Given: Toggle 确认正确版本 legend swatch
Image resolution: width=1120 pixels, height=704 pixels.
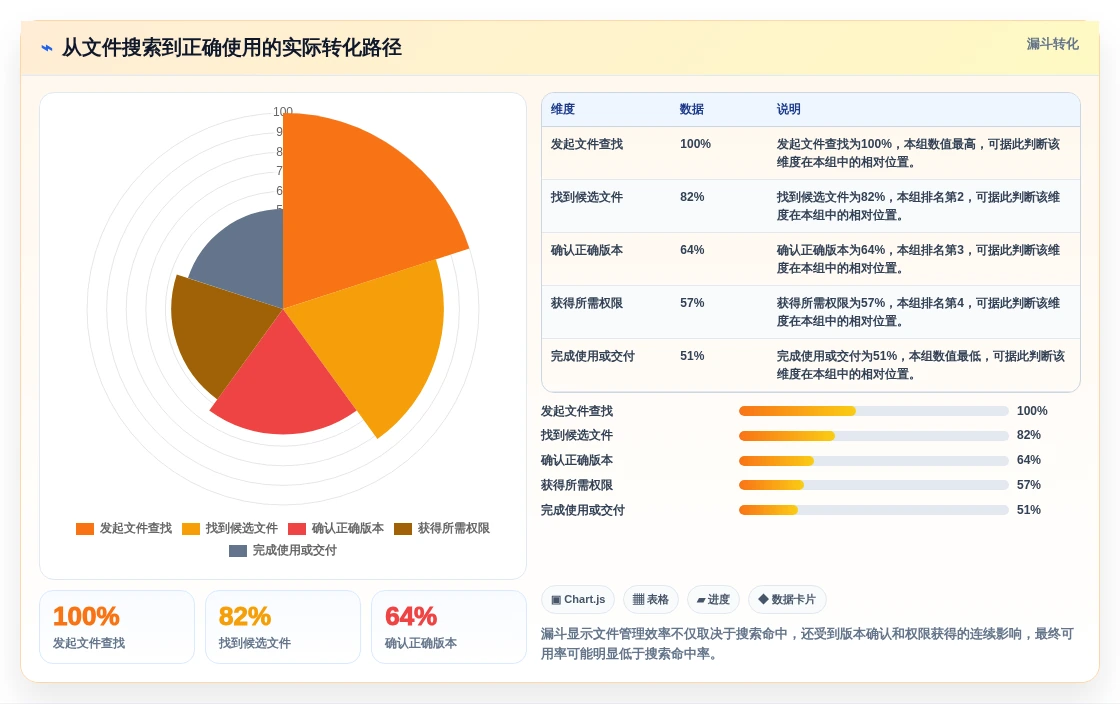Looking at the screenshot, I should coord(297,529).
